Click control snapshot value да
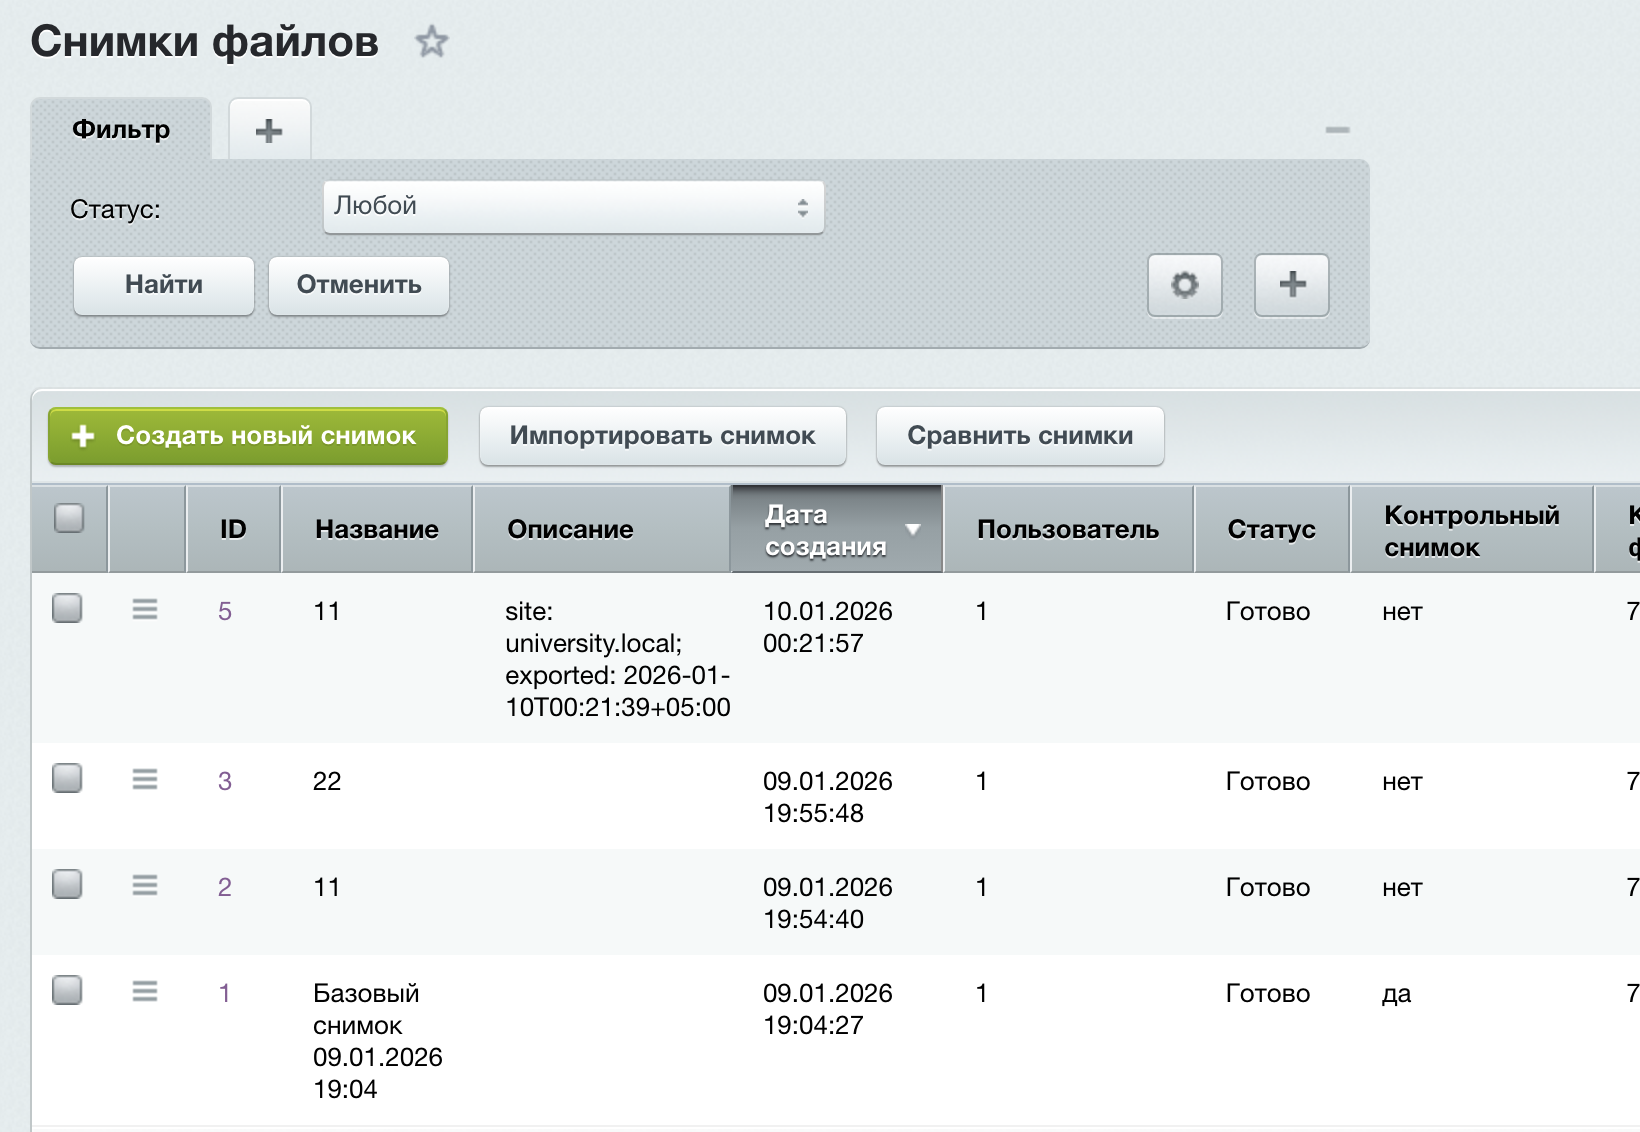 pyautogui.click(x=1397, y=994)
